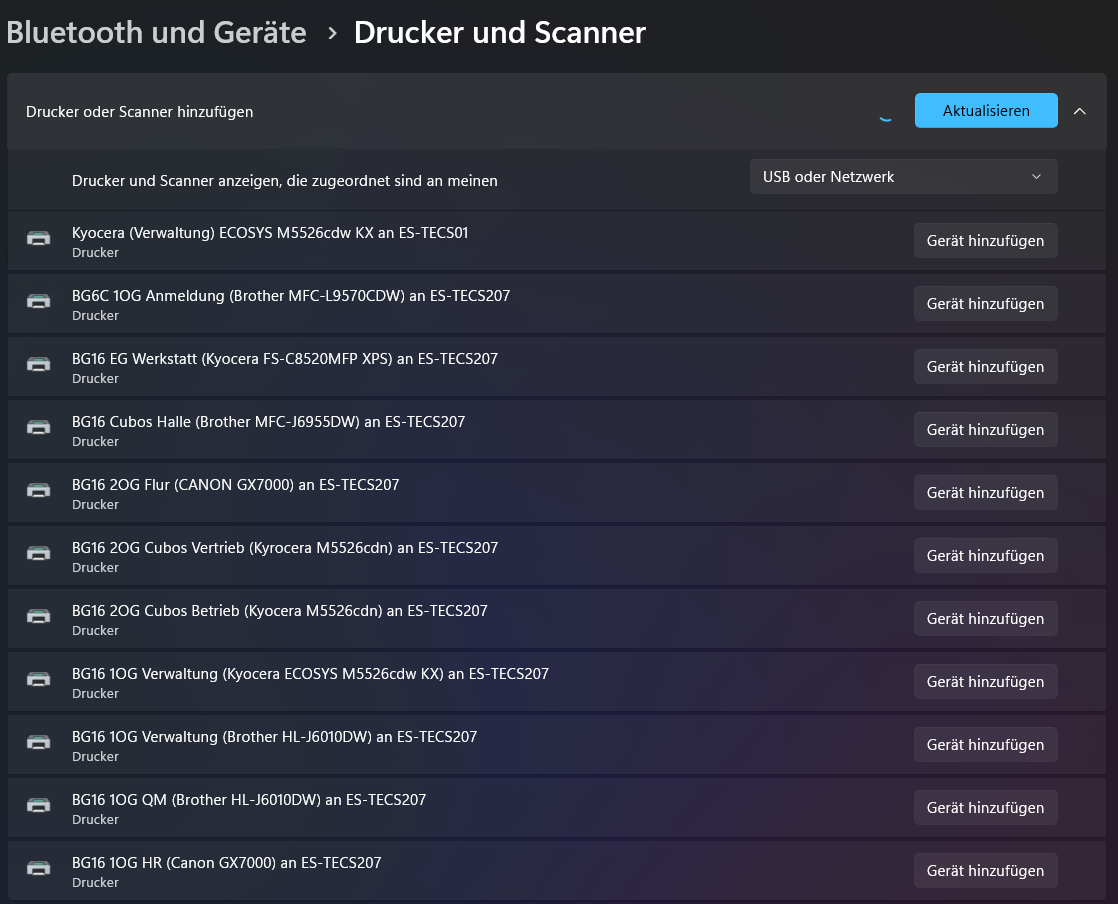Add the BG16 Cubos Halle Brother printer
The image size is (1118, 904).
(985, 430)
